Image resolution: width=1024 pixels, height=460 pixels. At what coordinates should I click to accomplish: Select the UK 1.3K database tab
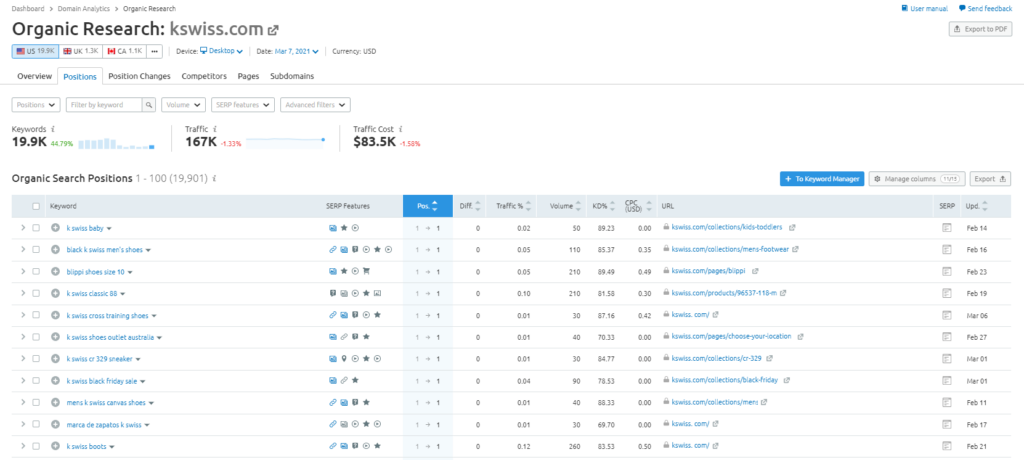(80, 51)
